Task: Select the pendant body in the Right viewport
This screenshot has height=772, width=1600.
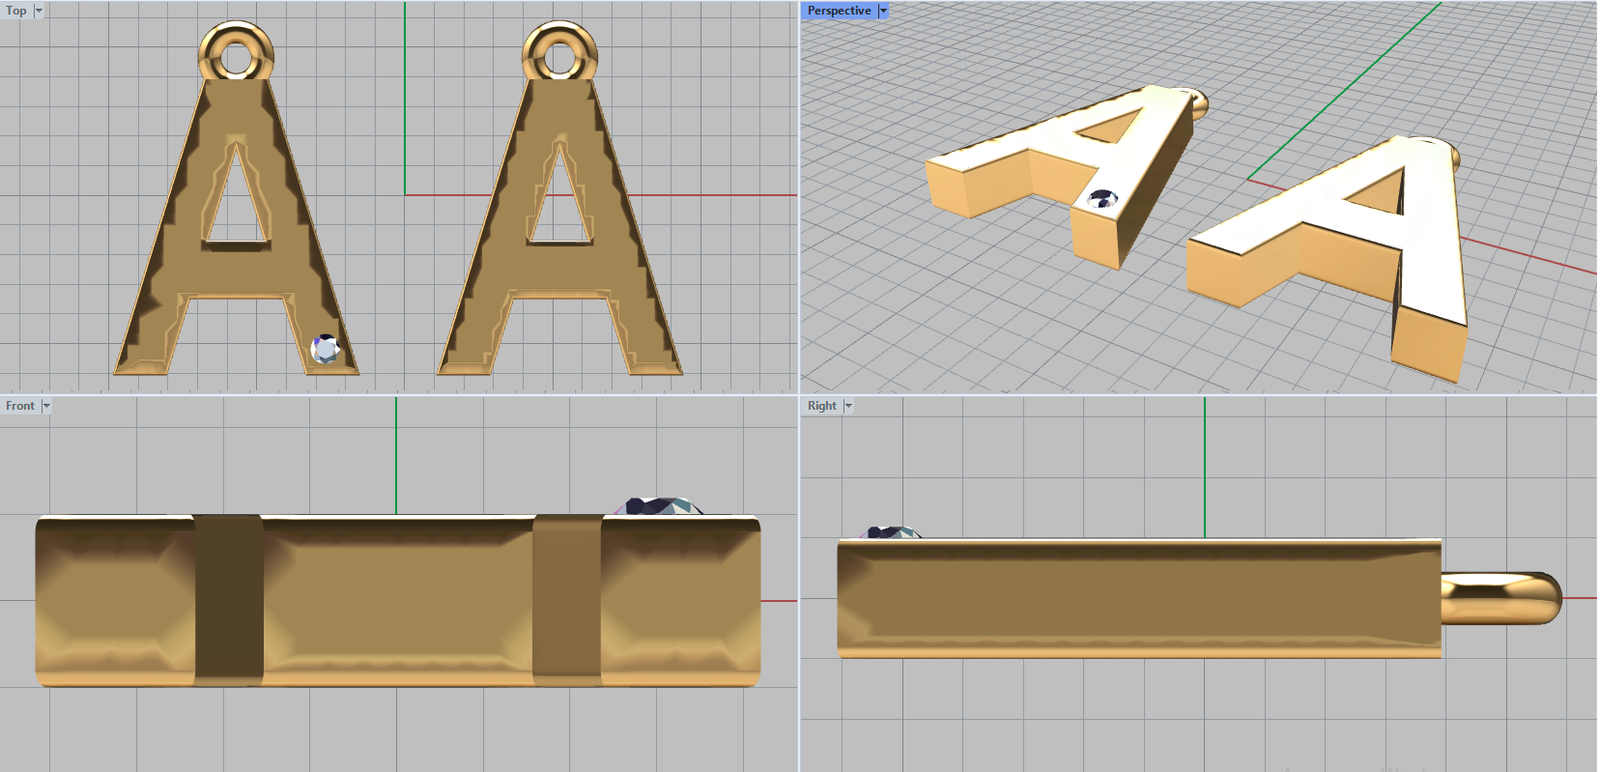Action: click(x=1140, y=598)
